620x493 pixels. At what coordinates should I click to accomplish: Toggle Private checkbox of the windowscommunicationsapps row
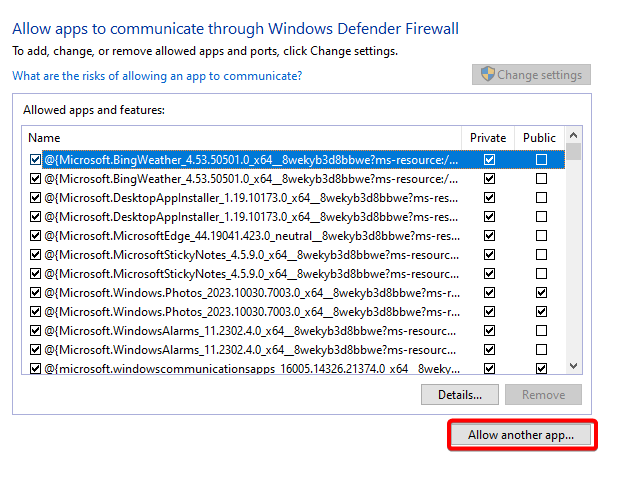489,368
